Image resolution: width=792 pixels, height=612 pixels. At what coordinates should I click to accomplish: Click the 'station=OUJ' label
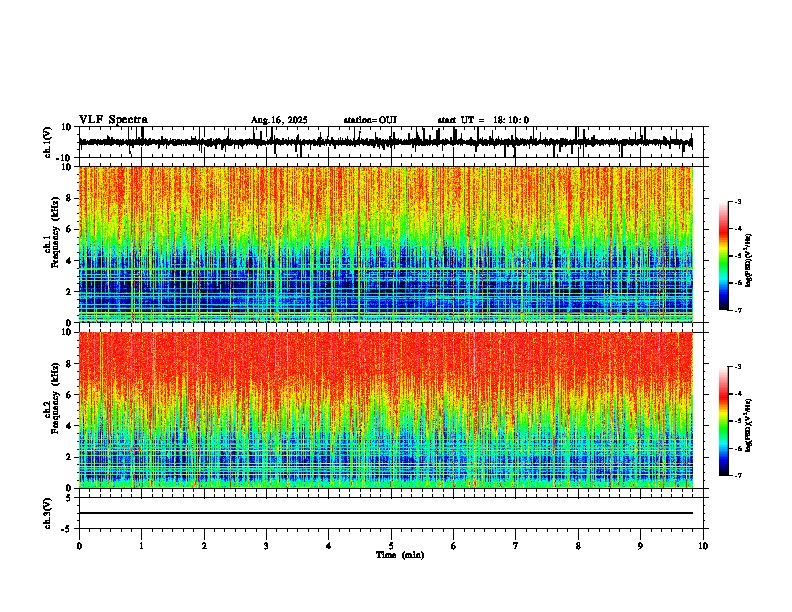point(370,120)
